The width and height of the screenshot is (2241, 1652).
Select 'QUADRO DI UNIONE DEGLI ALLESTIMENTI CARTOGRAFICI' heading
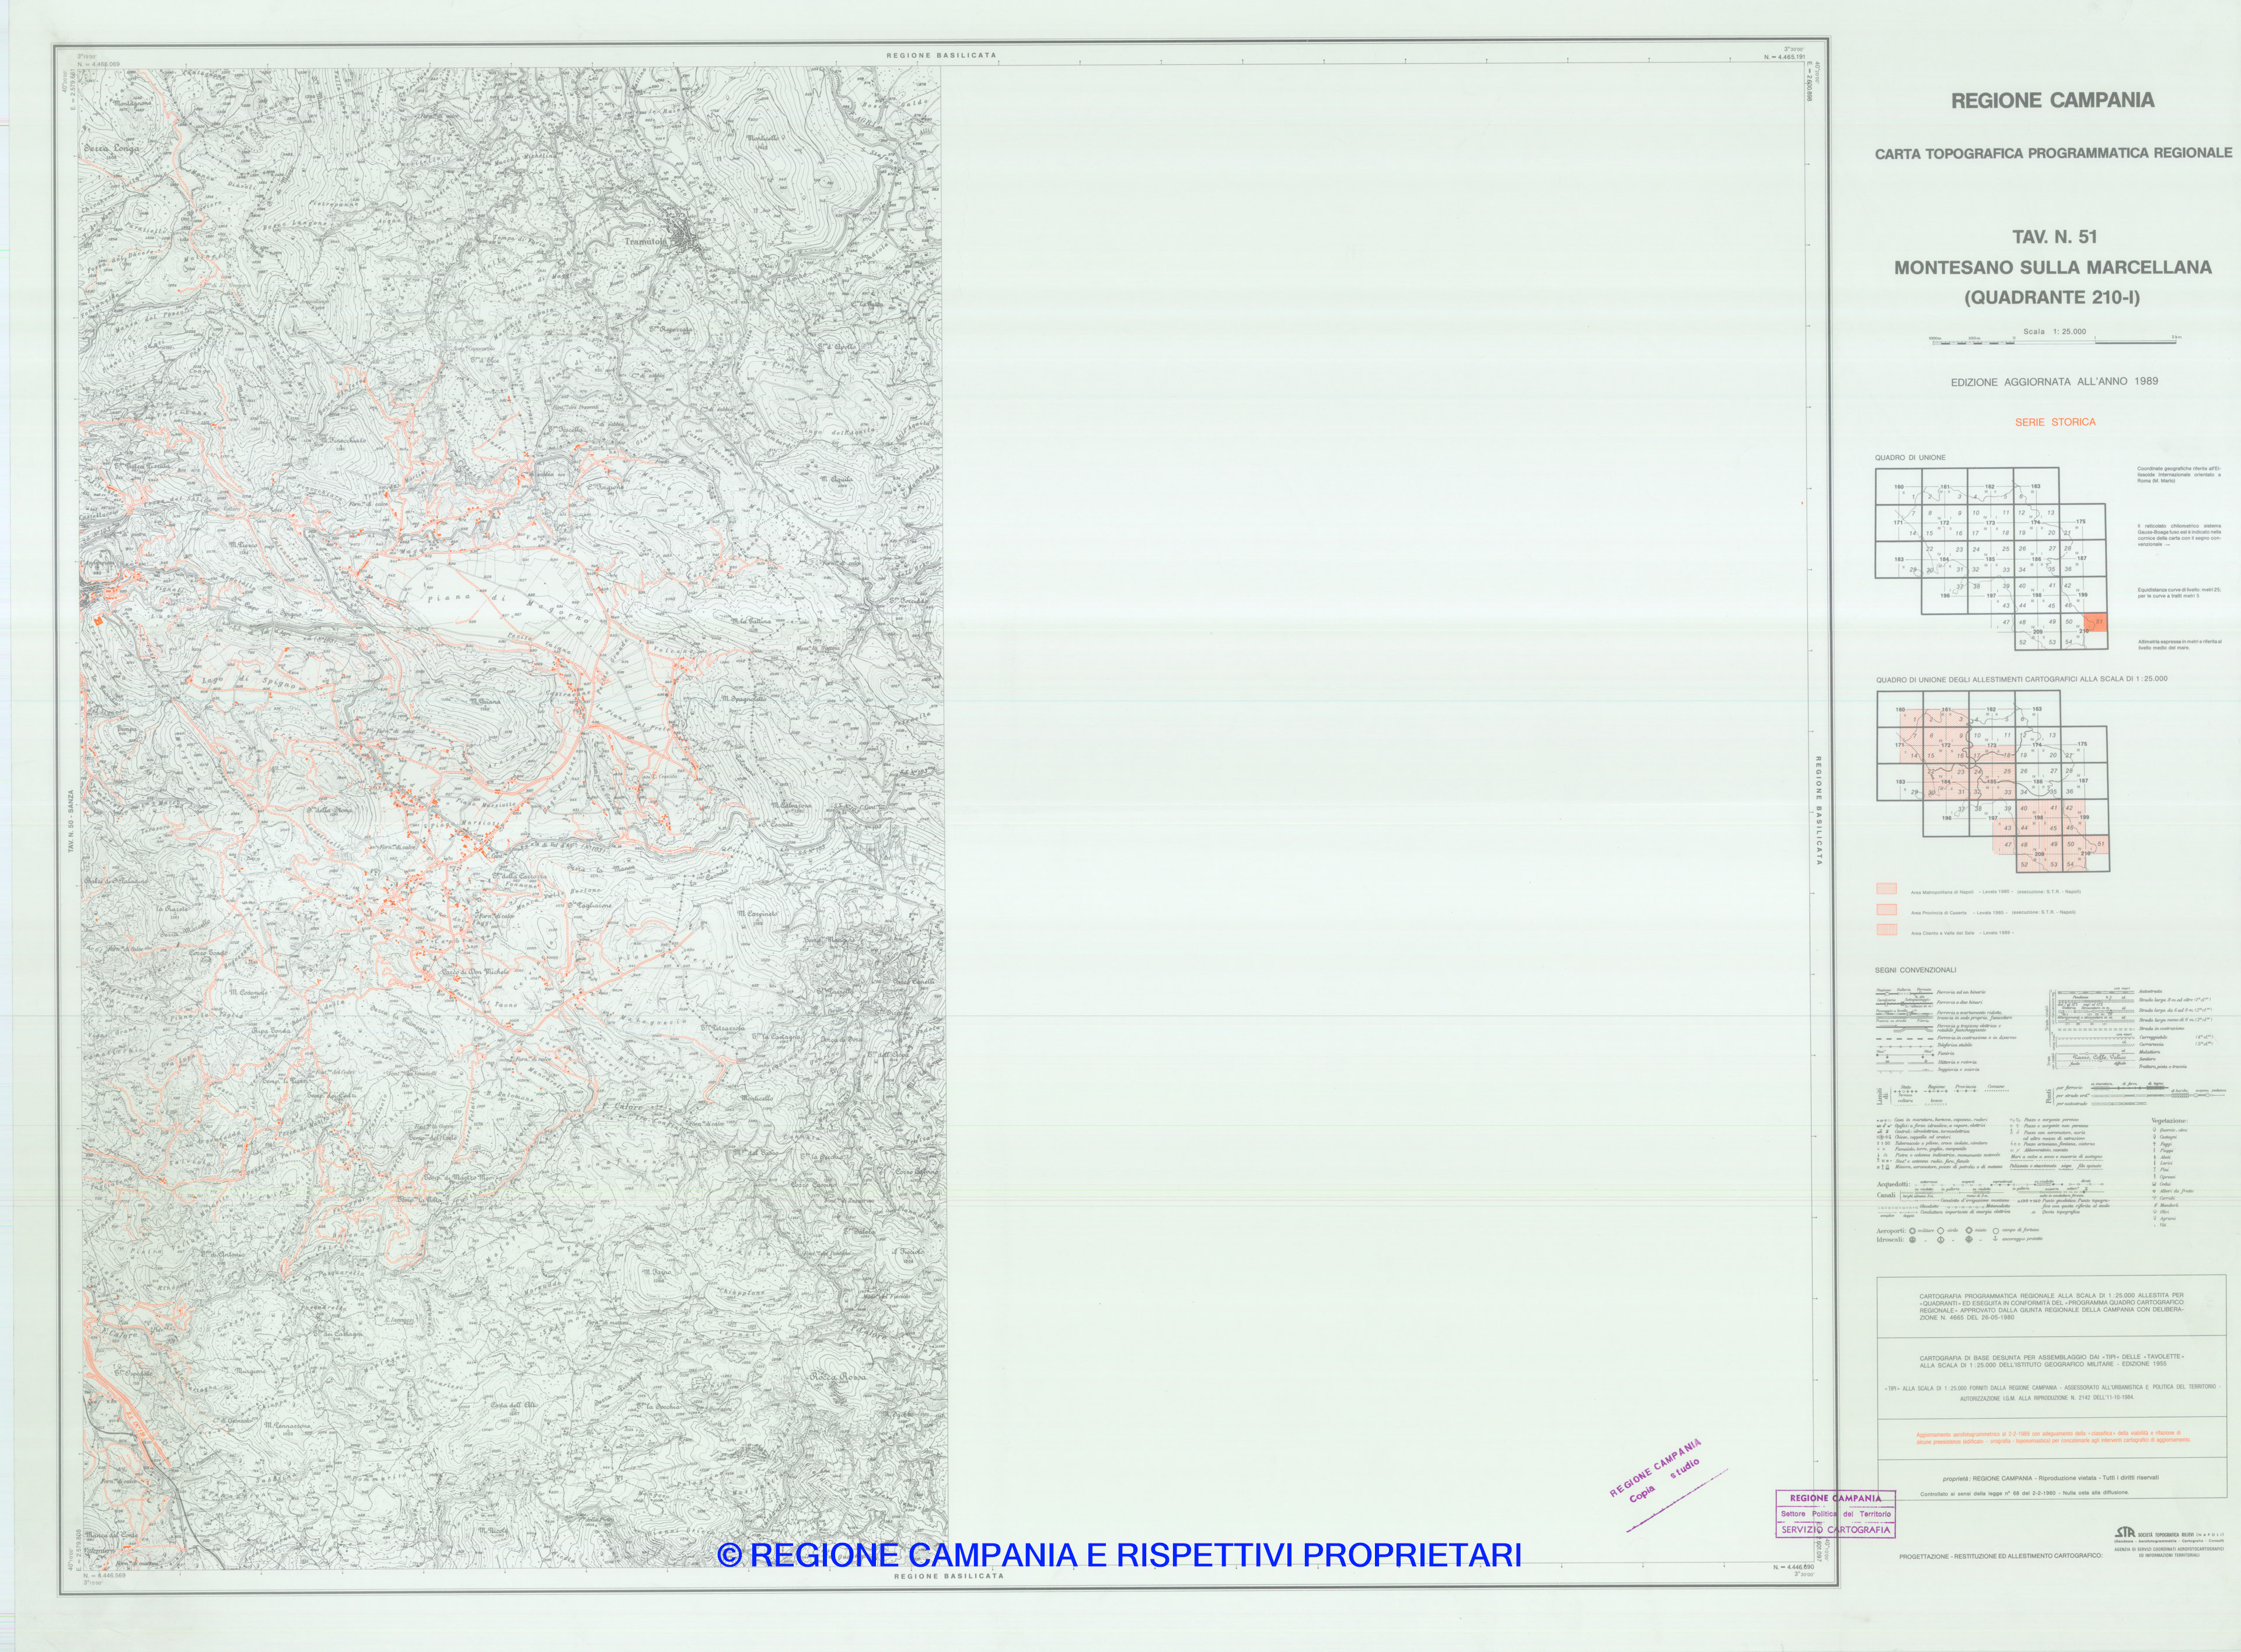click(2022, 679)
